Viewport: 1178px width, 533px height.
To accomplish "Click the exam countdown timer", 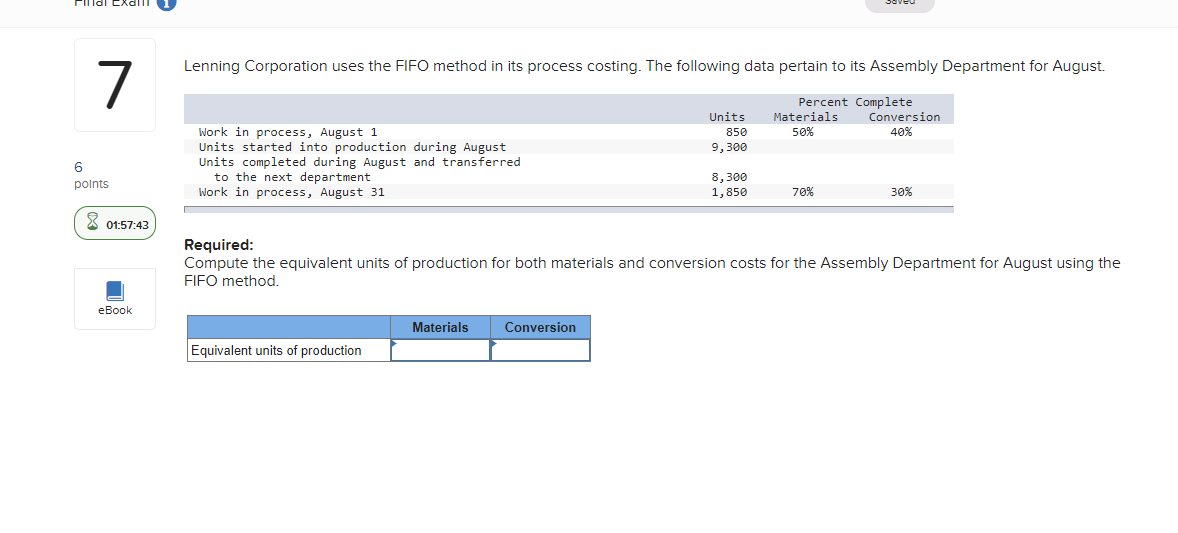I will (115, 224).
